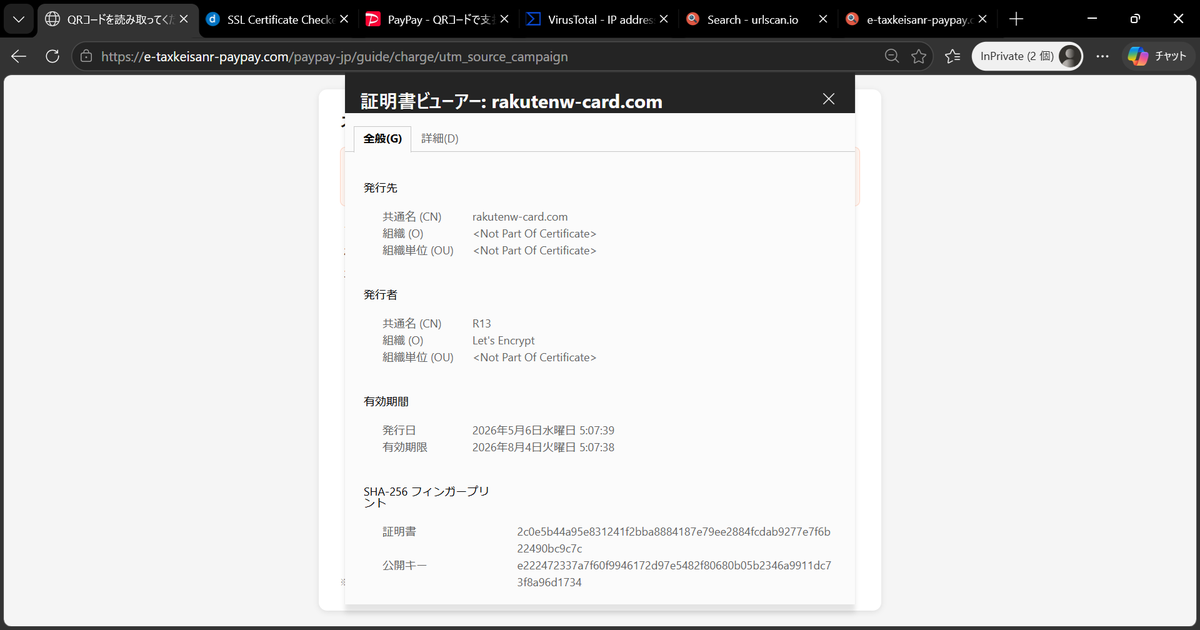Switch to the Search - urlscan.io tab
Image resolution: width=1200 pixels, height=630 pixels.
[x=757, y=19]
